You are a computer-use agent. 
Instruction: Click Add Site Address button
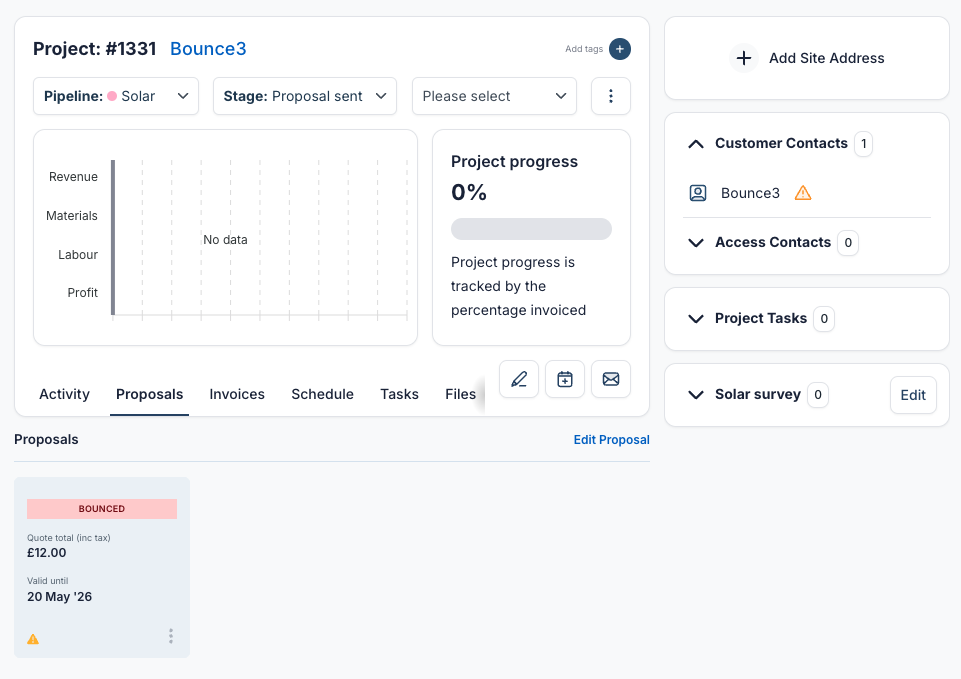(807, 58)
